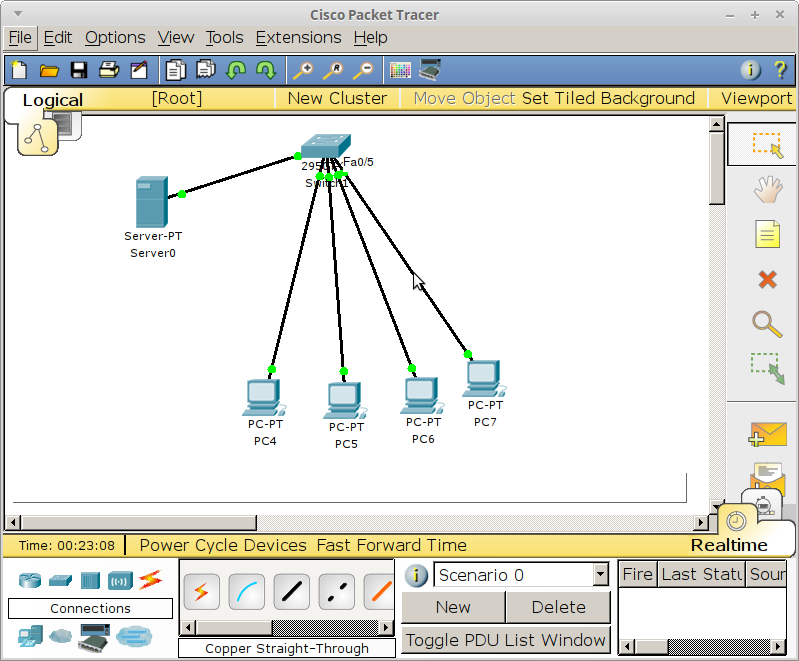This screenshot has height=661, width=799.
Task: Open the Options menu
Action: point(115,38)
